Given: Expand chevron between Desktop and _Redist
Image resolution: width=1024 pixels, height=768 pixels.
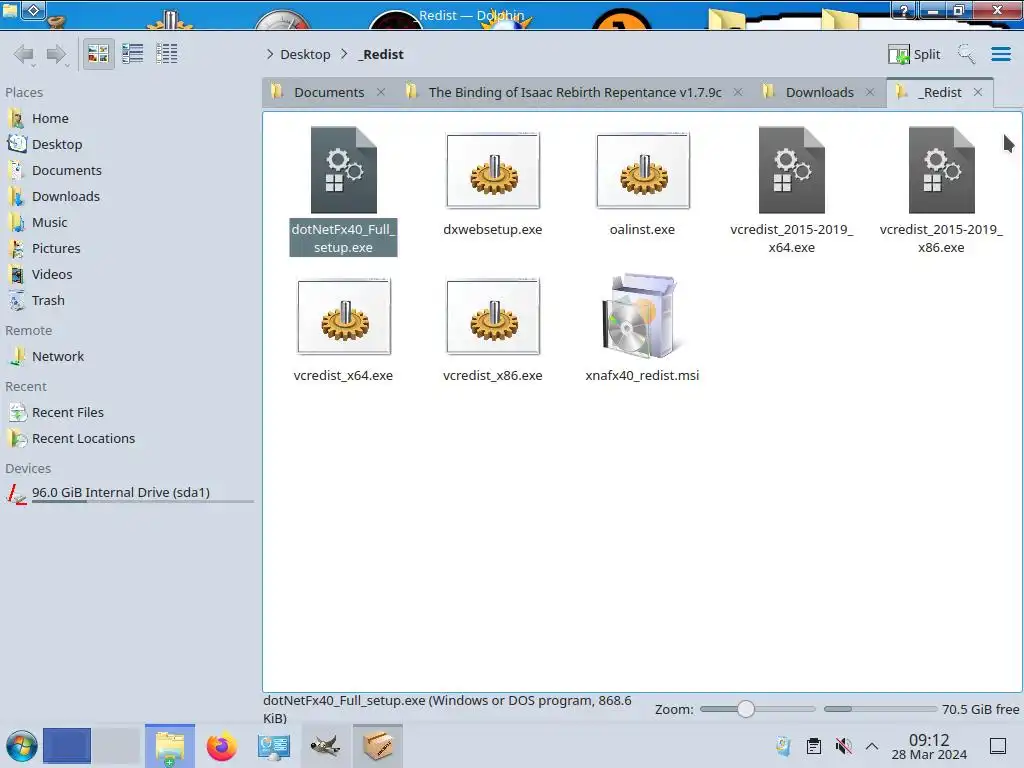Looking at the screenshot, I should tap(344, 54).
